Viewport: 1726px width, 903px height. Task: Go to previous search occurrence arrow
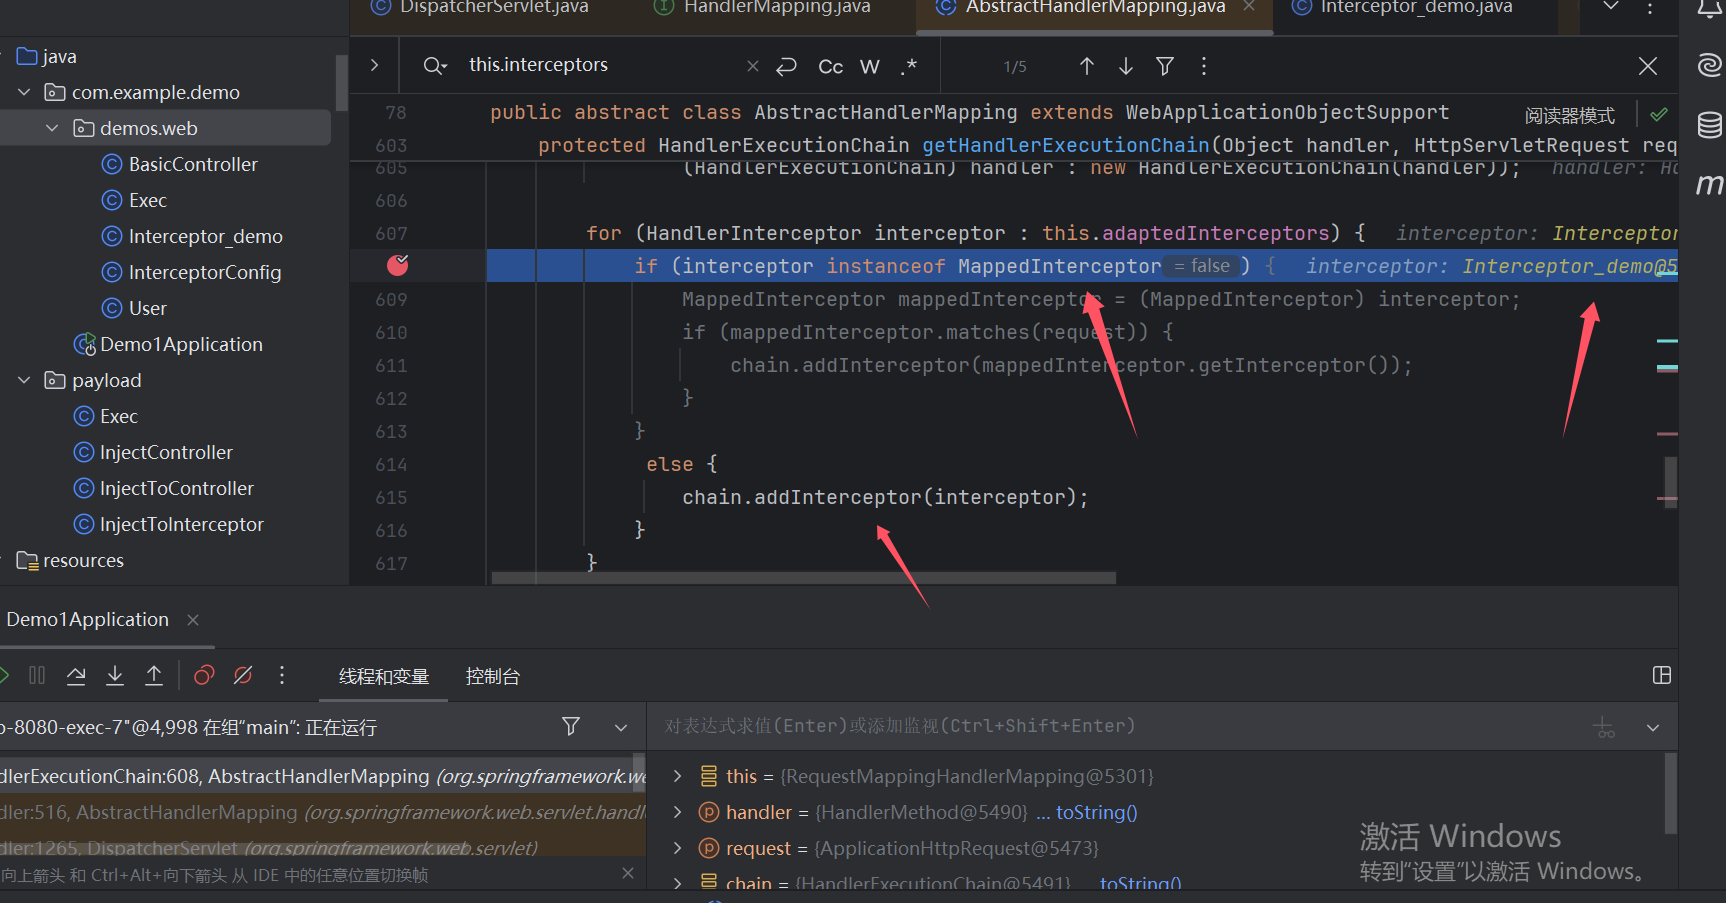(x=1087, y=66)
